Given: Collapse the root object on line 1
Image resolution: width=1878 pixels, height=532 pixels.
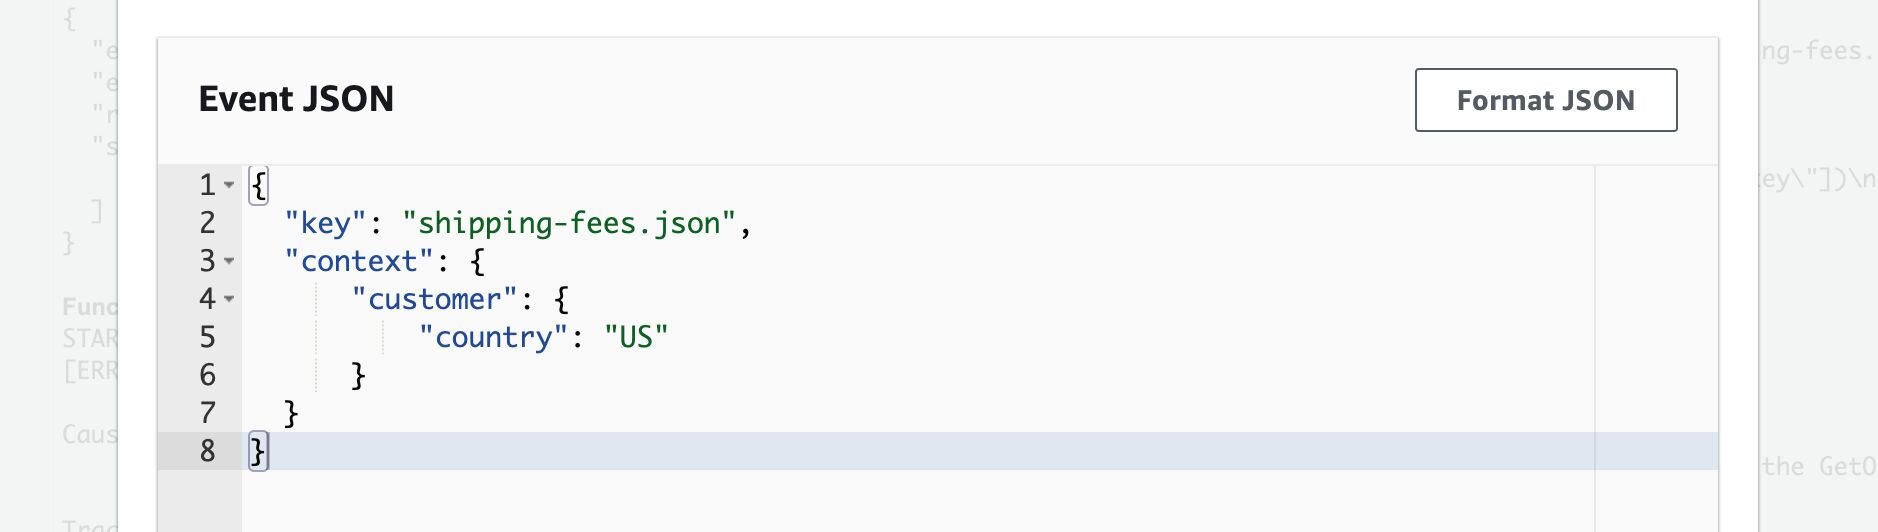Looking at the screenshot, I should [229, 185].
